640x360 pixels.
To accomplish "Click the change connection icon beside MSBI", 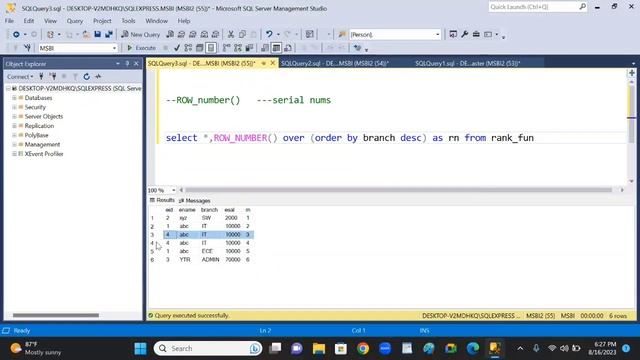I will 27,48.
